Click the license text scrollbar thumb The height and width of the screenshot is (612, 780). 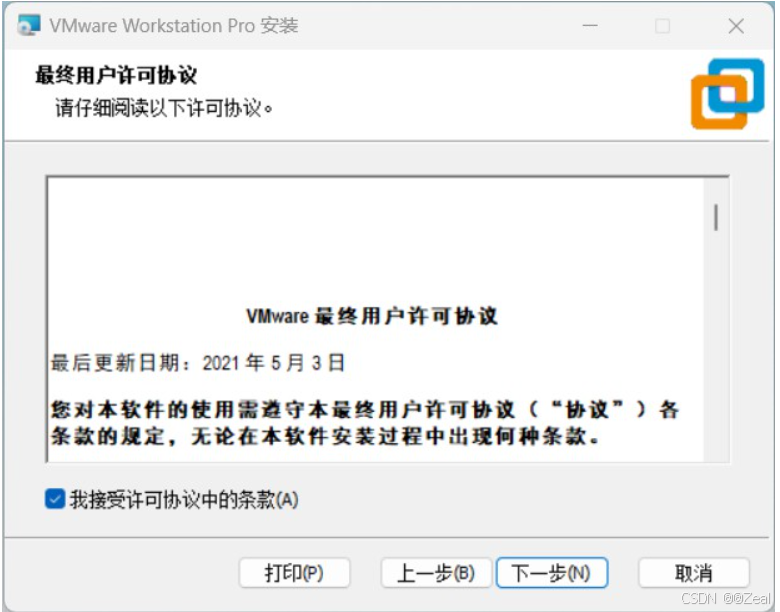[716, 217]
